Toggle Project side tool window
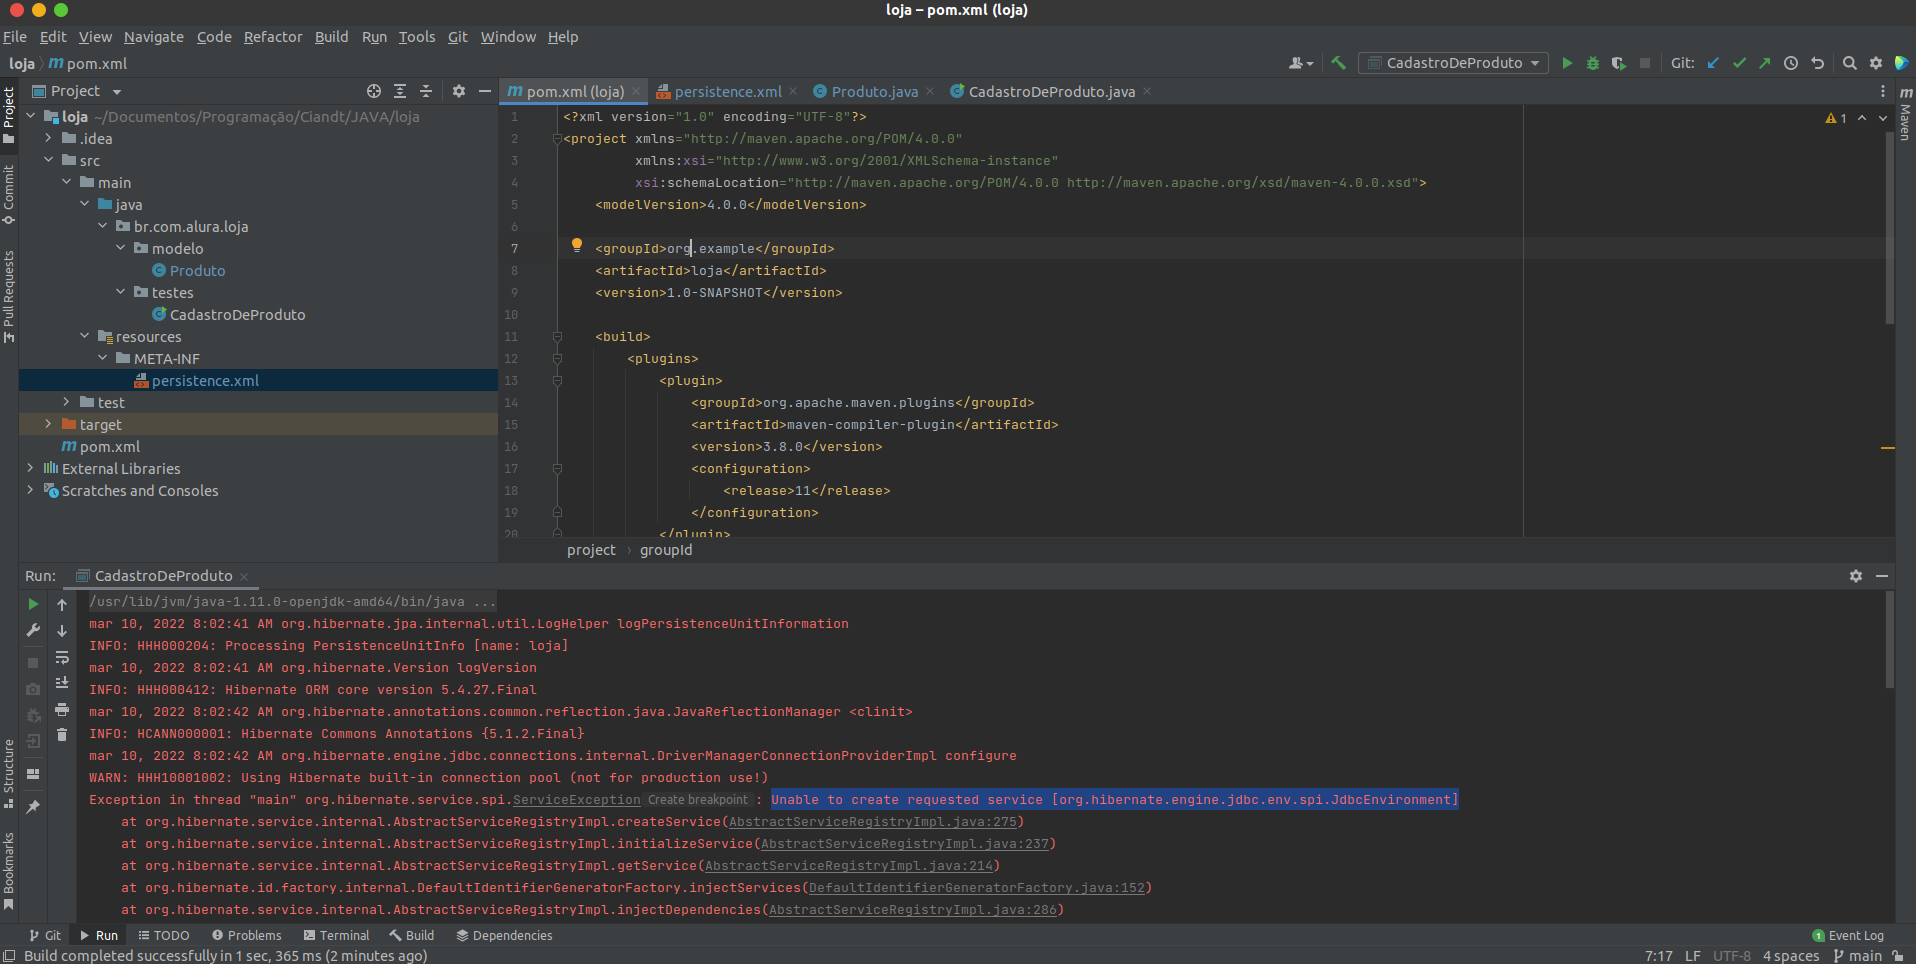Image resolution: width=1916 pixels, height=964 pixels. [x=9, y=114]
